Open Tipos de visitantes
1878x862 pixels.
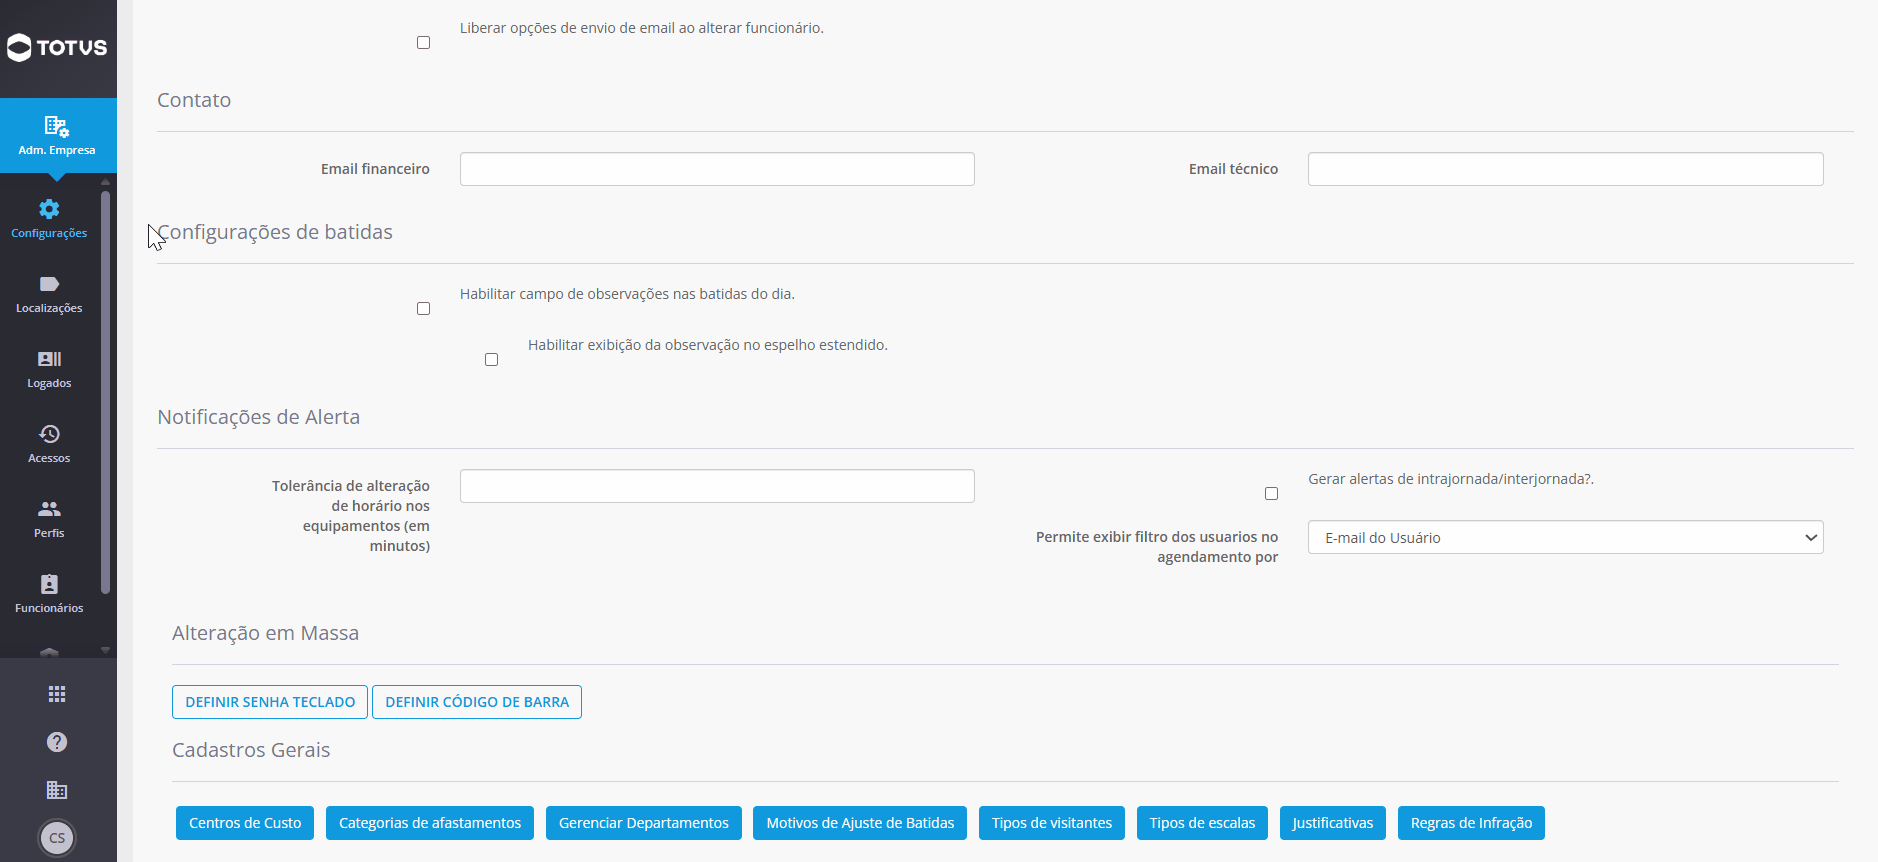point(1052,823)
